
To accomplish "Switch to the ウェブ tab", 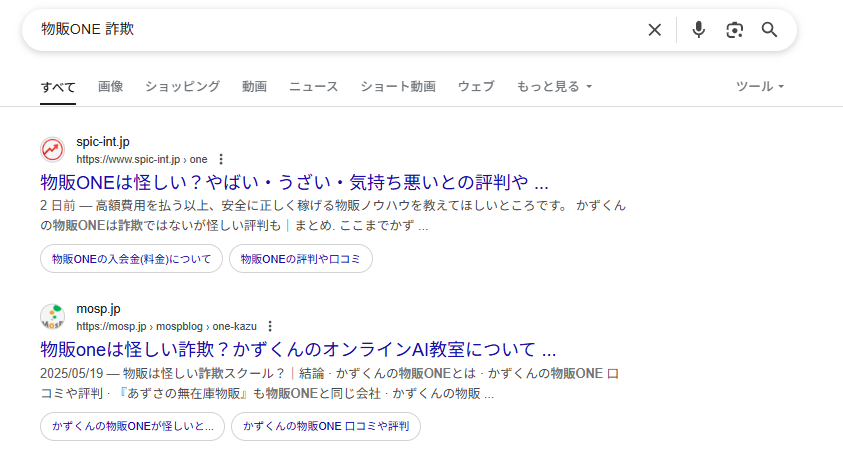I will pos(476,87).
